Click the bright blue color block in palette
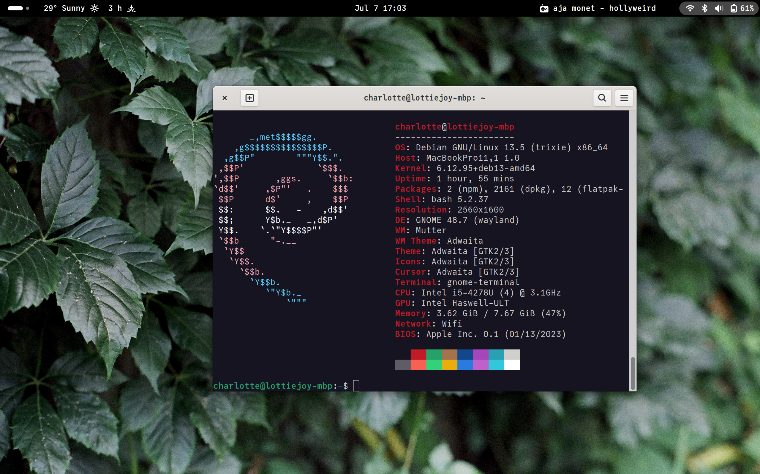The width and height of the screenshot is (760, 474). (x=465, y=364)
